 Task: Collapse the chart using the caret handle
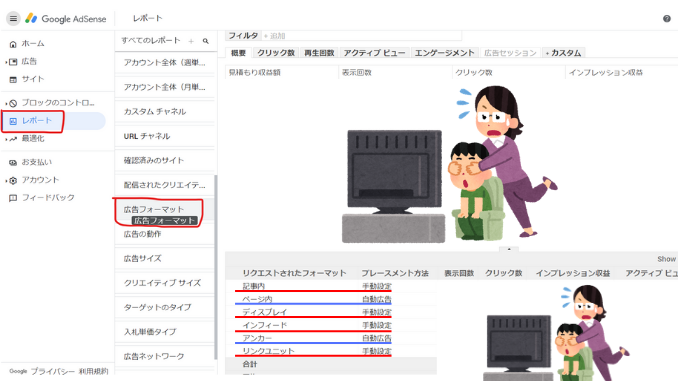[509, 249]
